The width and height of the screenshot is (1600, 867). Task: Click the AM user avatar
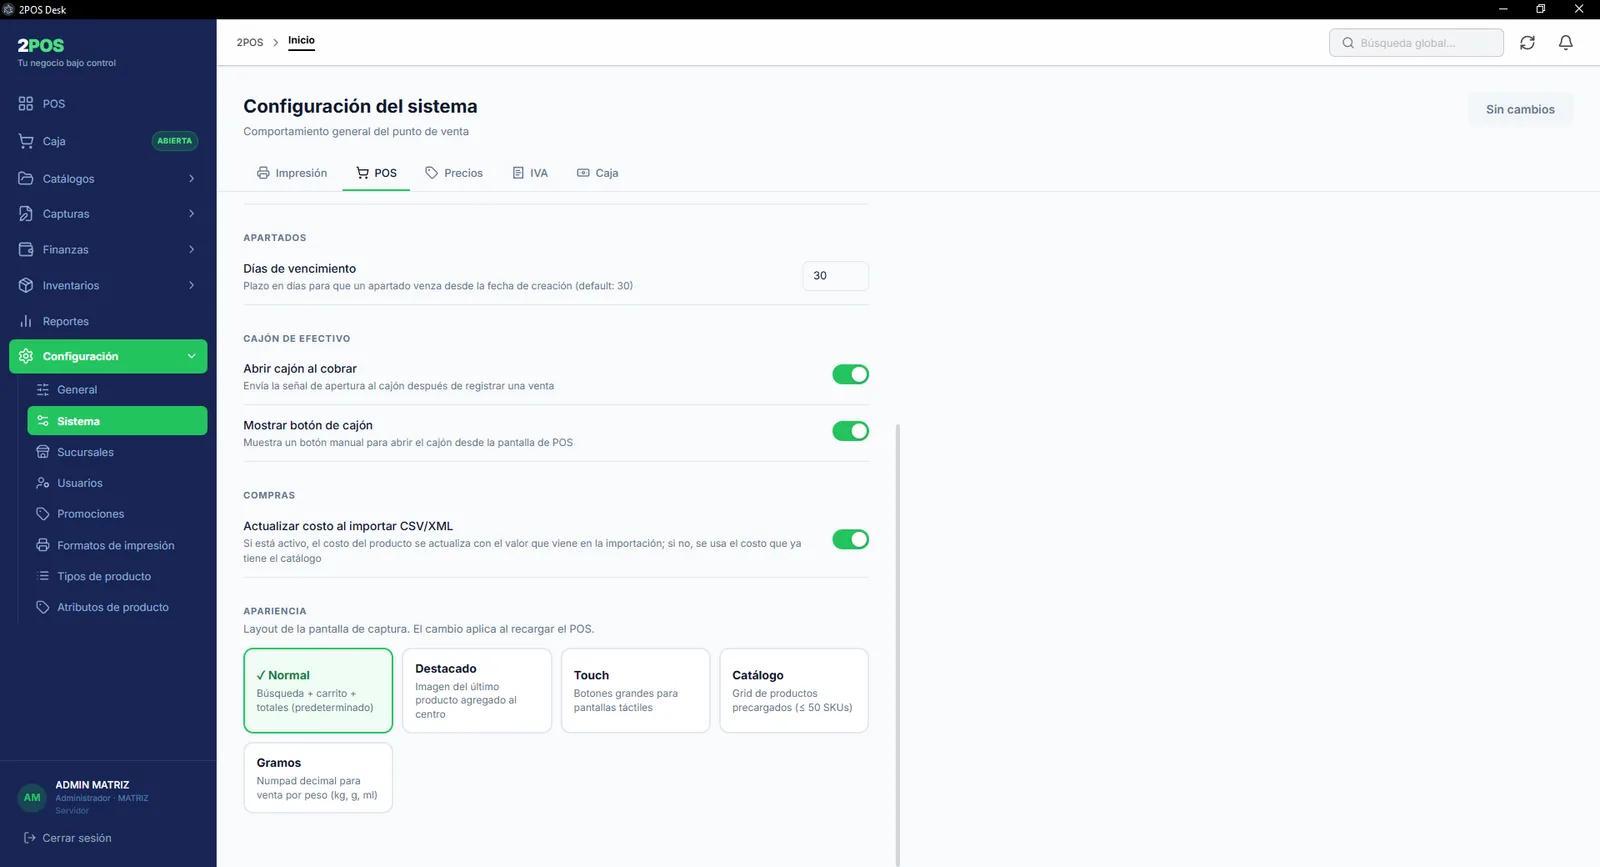point(32,797)
